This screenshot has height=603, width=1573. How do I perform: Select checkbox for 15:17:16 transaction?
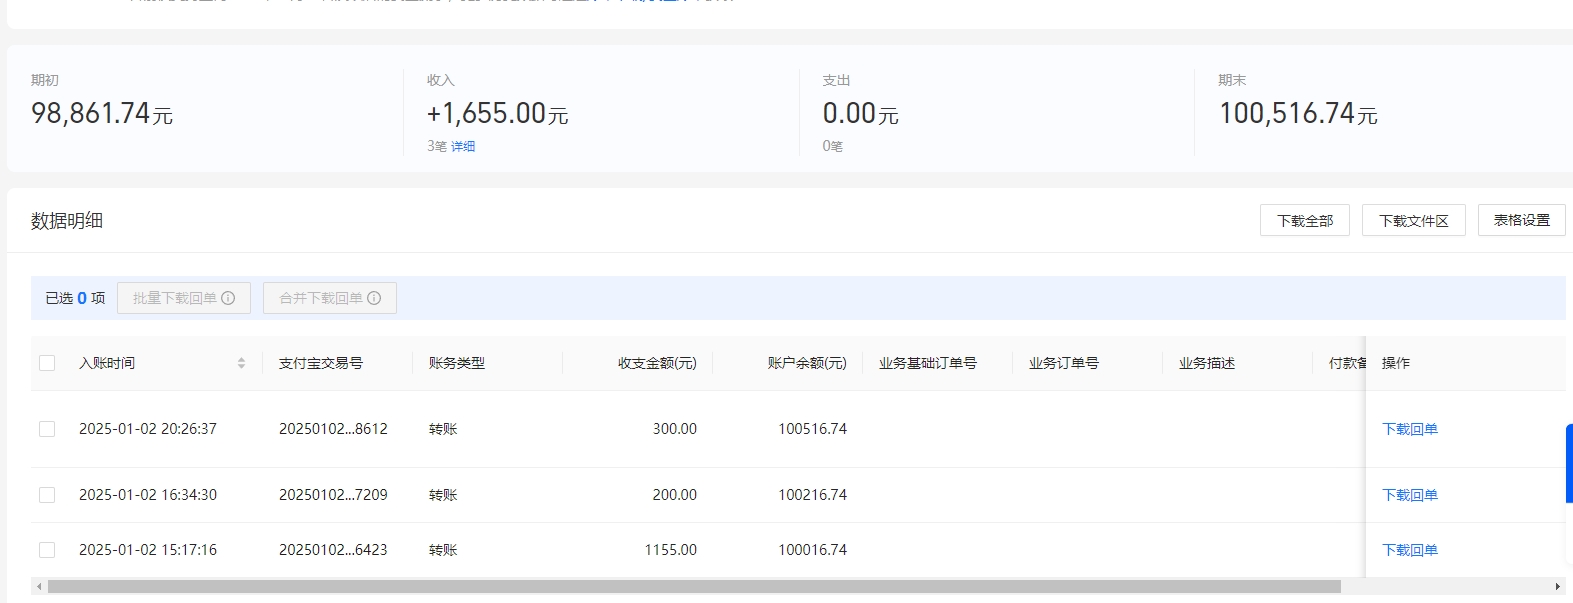coord(47,550)
